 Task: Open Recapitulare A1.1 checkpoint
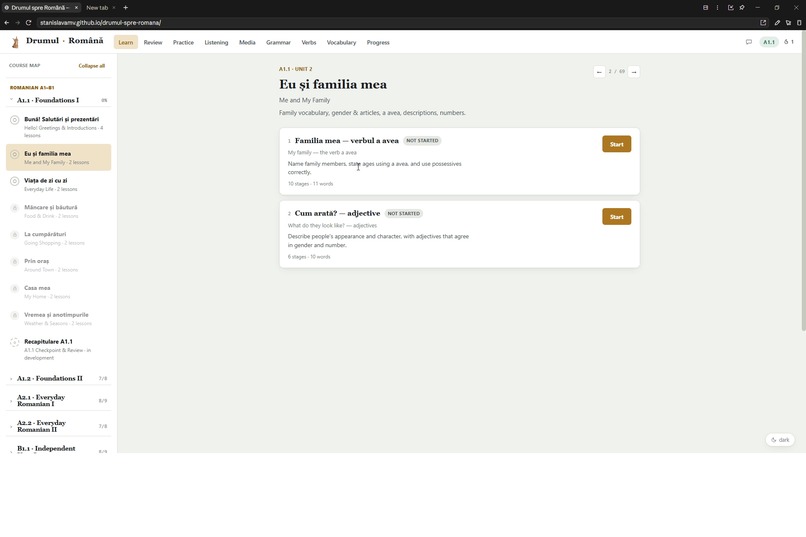[59, 349]
